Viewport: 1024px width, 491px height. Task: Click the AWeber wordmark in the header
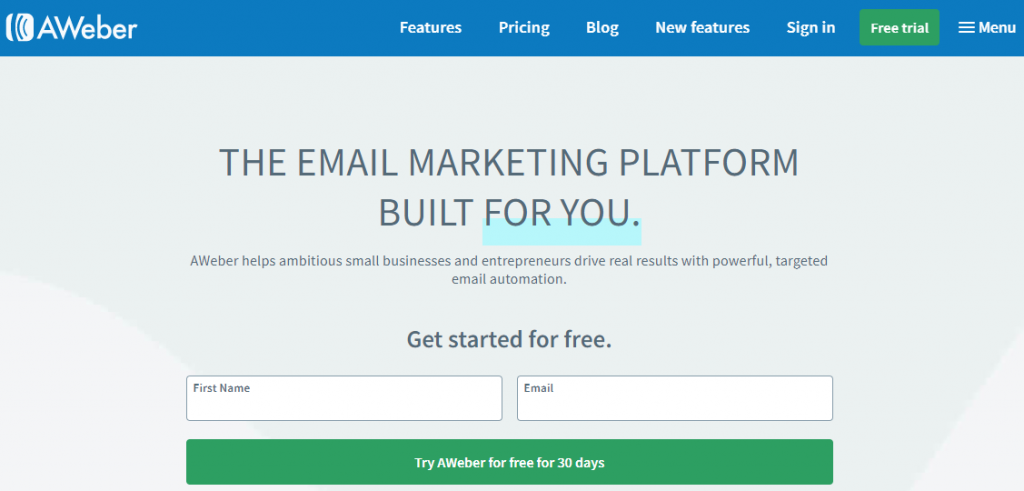click(87, 27)
